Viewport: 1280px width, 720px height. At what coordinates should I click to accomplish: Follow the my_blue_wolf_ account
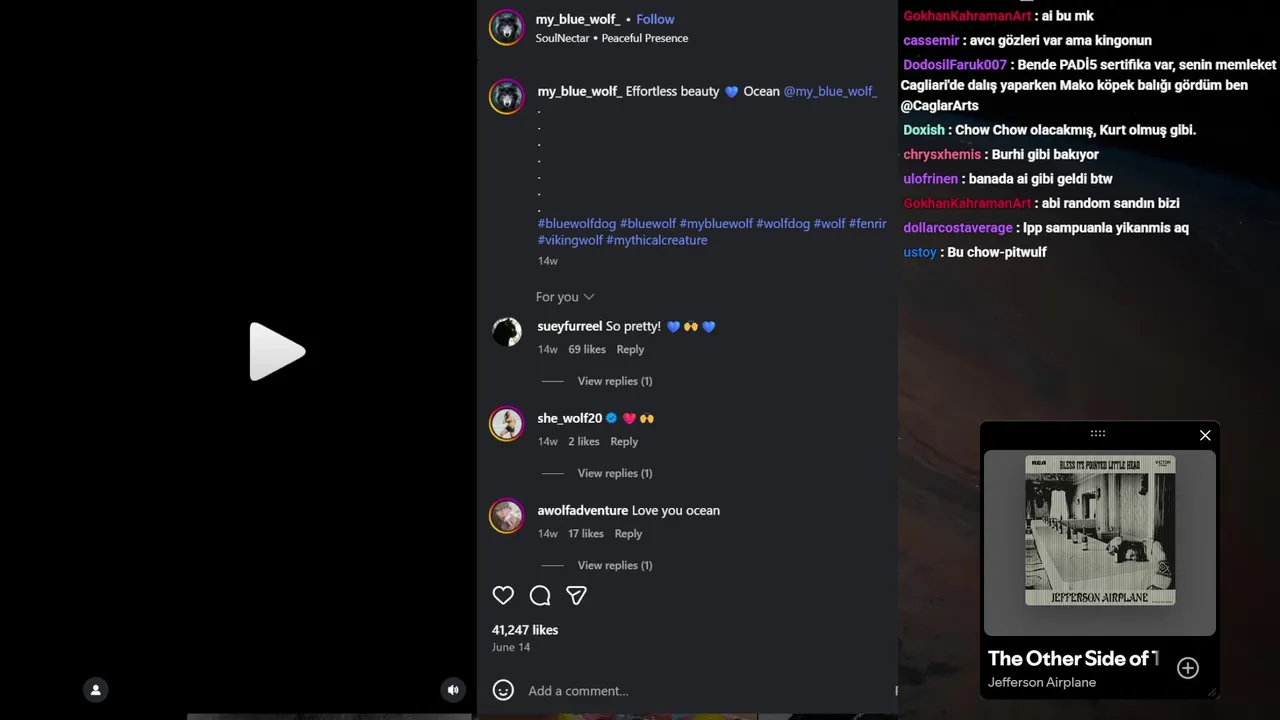(655, 19)
